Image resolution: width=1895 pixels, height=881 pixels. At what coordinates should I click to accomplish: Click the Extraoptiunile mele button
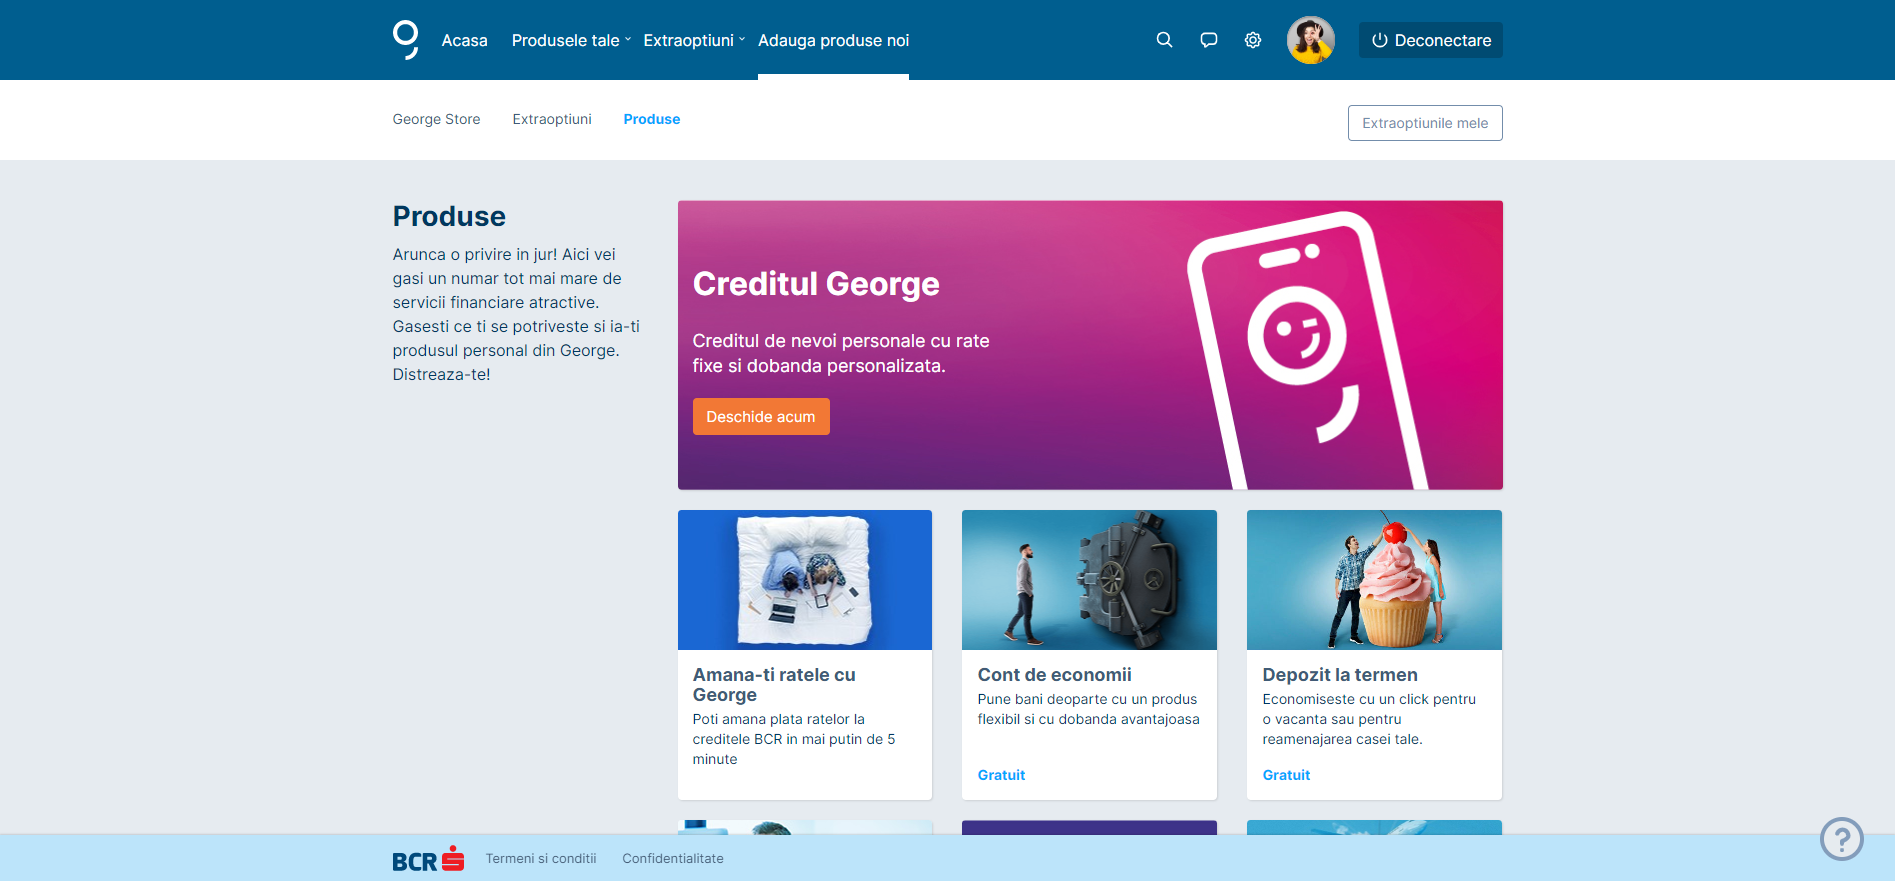tap(1424, 123)
